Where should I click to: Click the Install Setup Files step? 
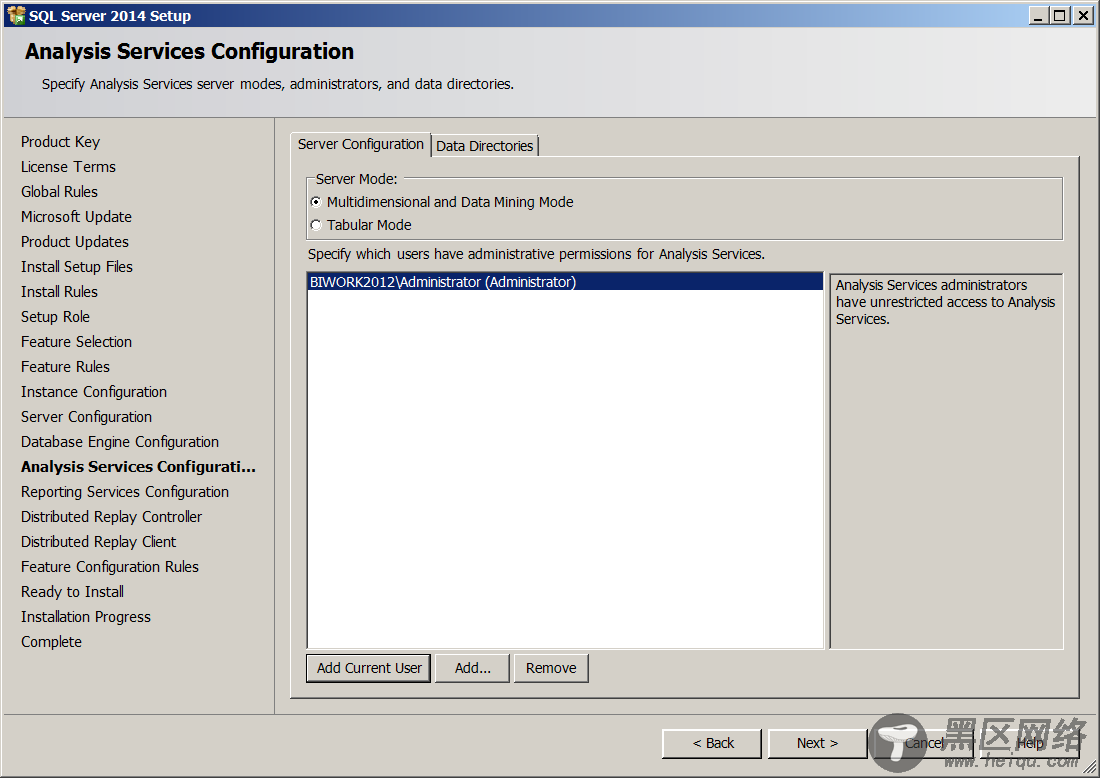click(76, 267)
